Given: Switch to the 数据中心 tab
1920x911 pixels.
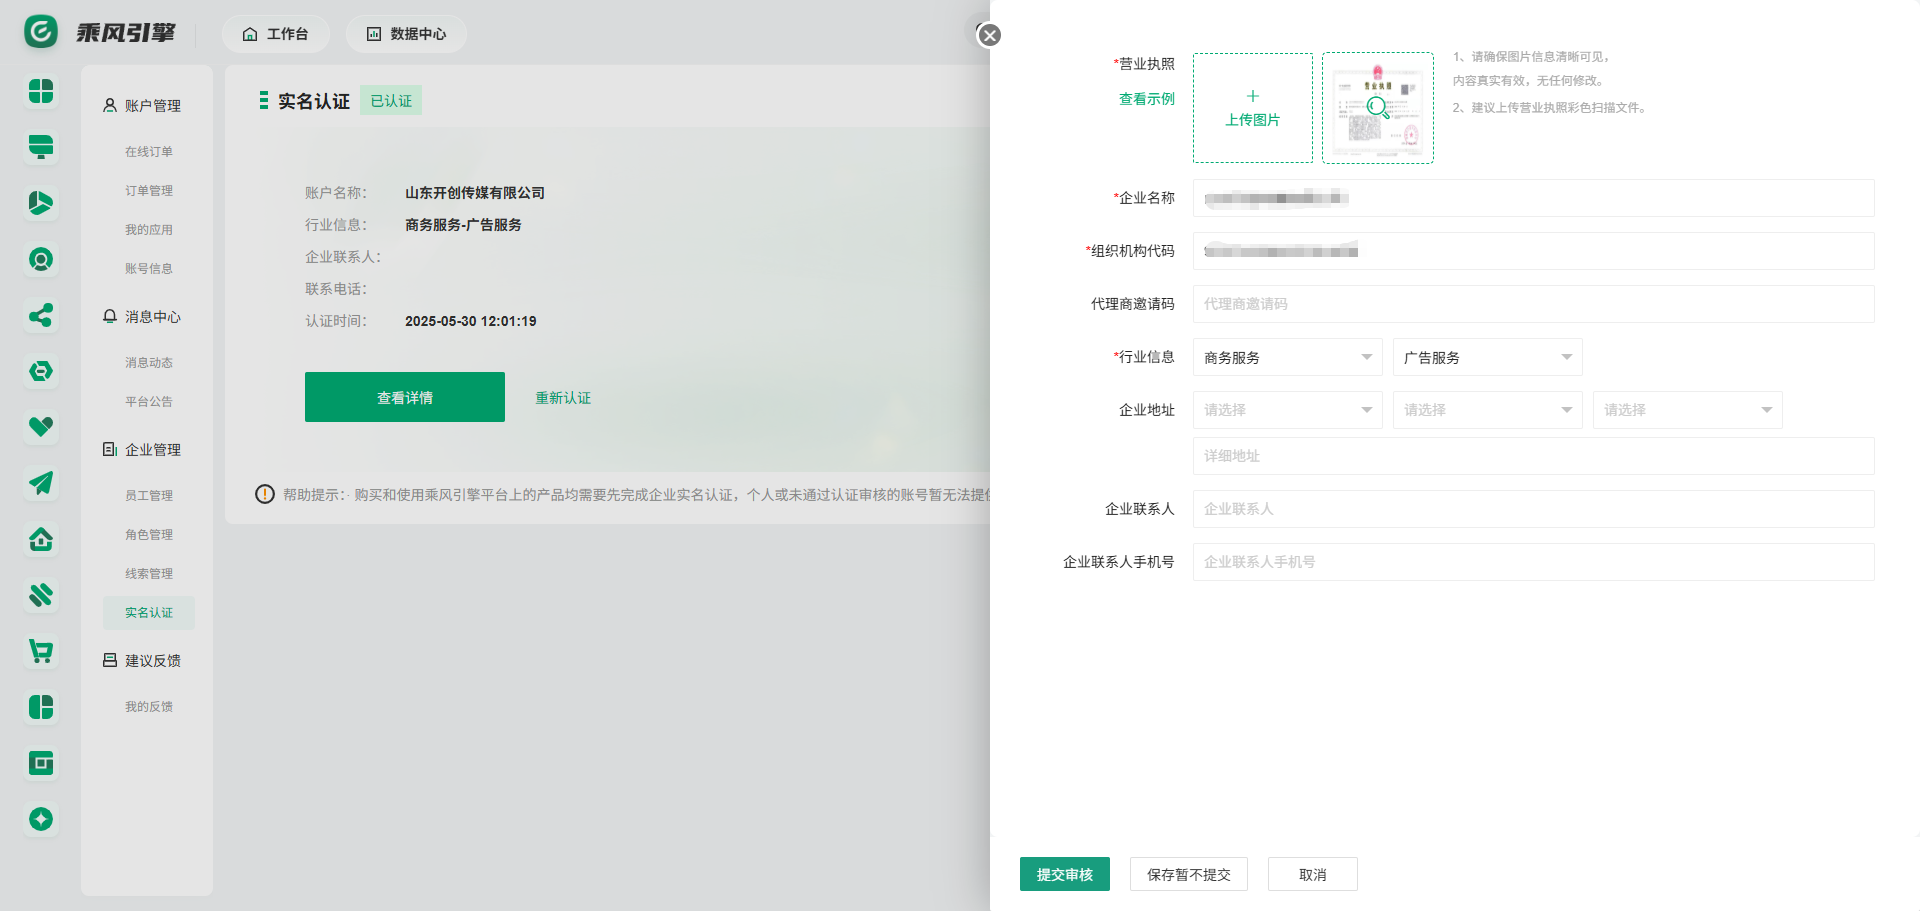Looking at the screenshot, I should click(406, 34).
